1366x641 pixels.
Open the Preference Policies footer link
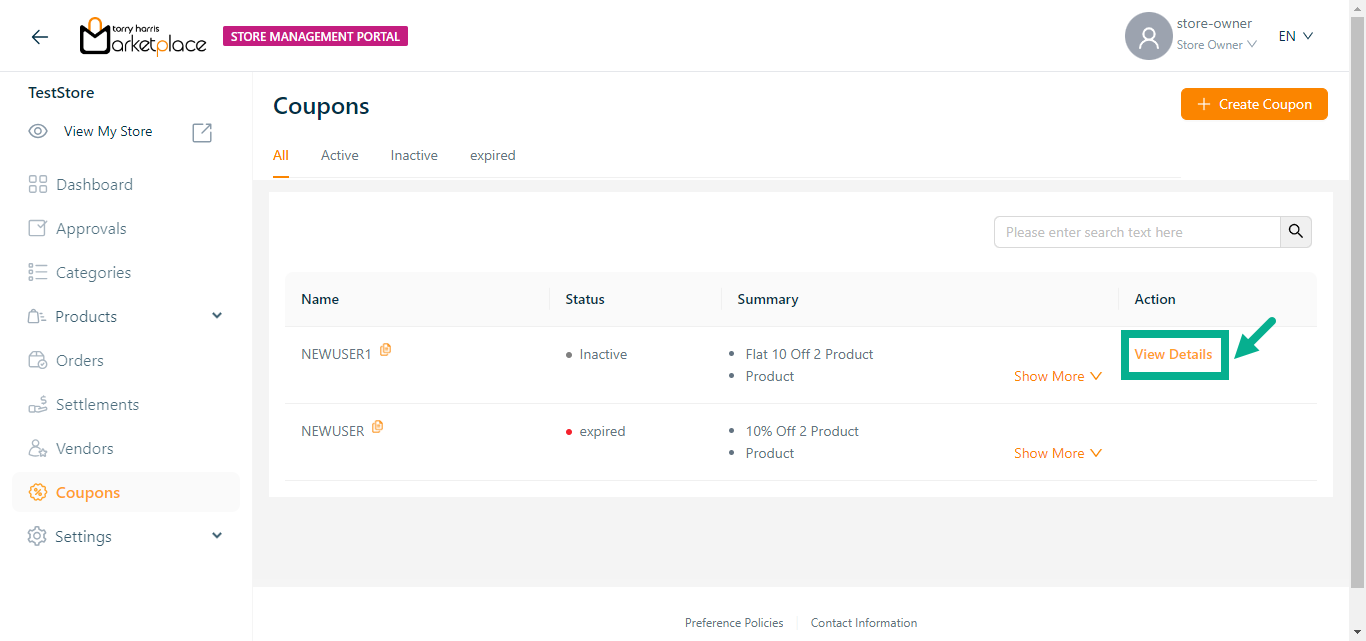click(x=734, y=623)
